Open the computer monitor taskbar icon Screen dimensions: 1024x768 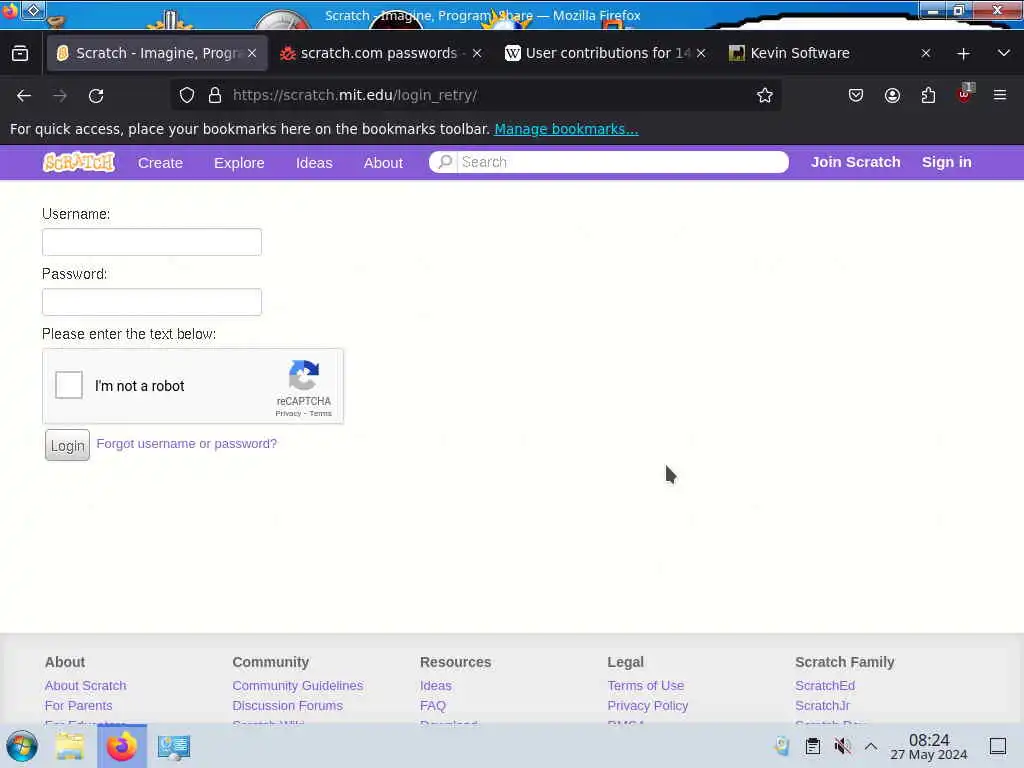click(x=174, y=746)
